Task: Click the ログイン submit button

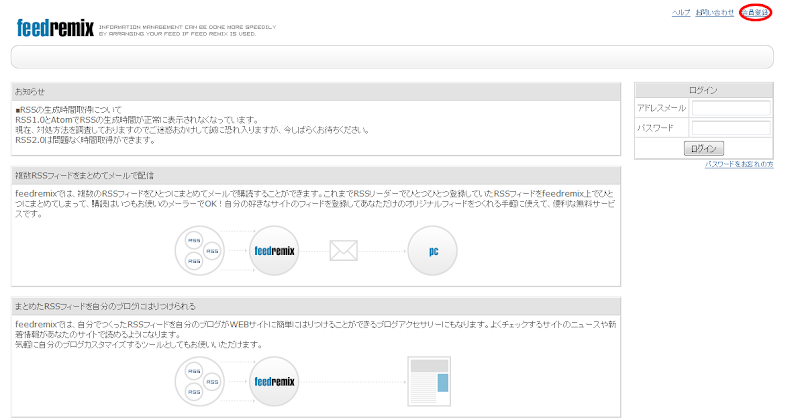Action: point(704,149)
